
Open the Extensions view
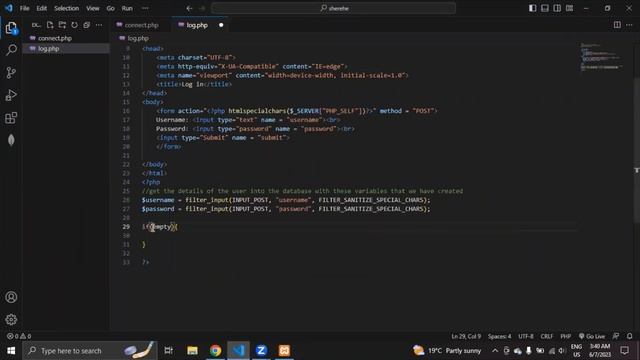pos(11,118)
